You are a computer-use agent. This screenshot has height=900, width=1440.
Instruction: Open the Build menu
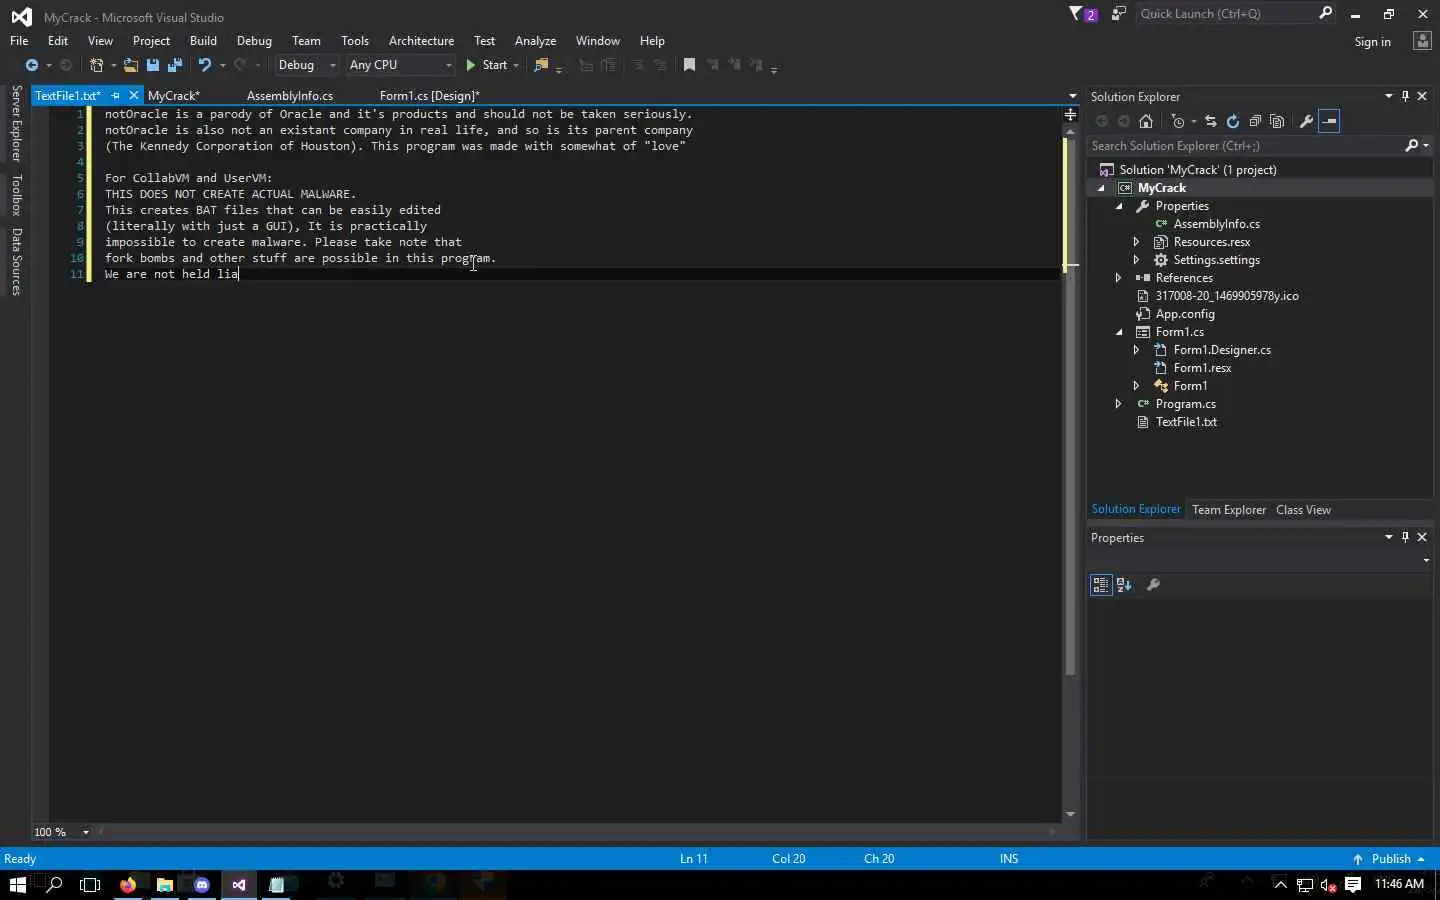[x=203, y=41]
